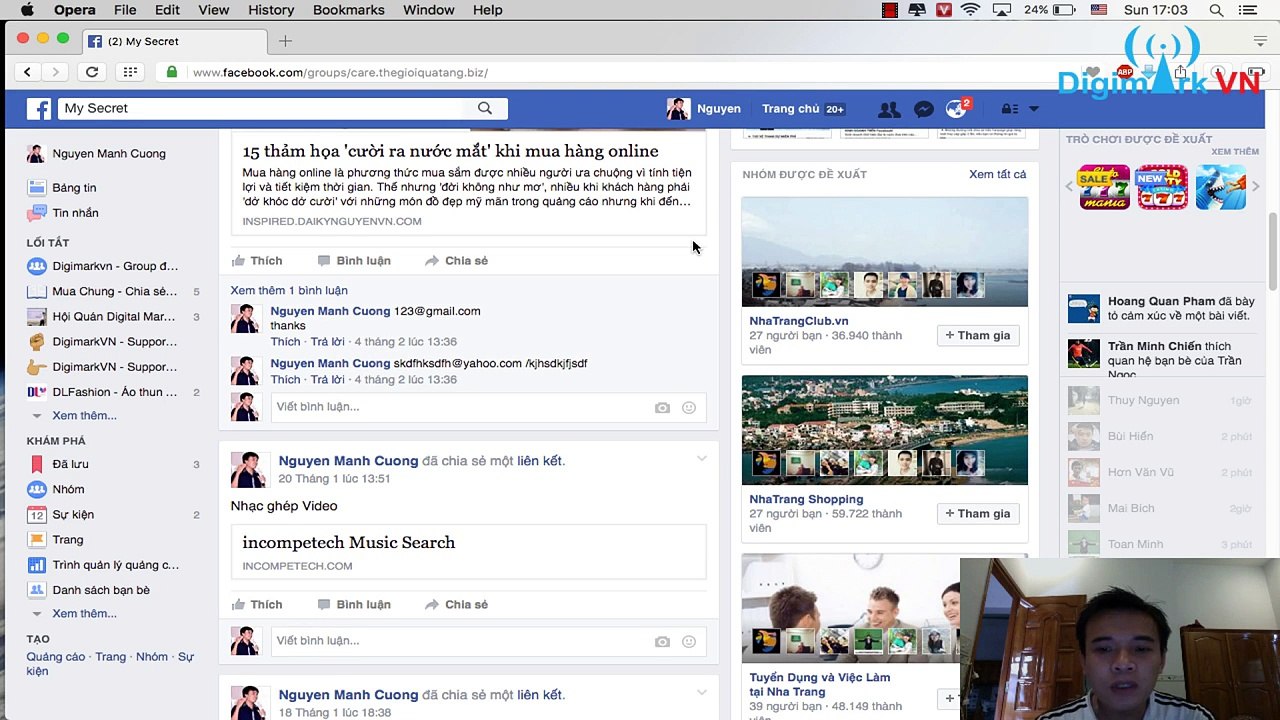Go back with the browser back arrow

tap(27, 72)
